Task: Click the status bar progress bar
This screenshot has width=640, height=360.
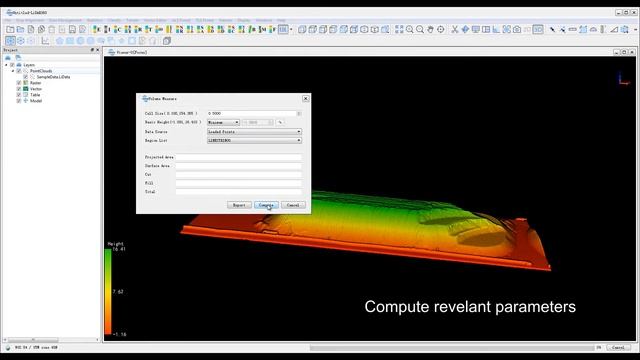Action: point(451,348)
